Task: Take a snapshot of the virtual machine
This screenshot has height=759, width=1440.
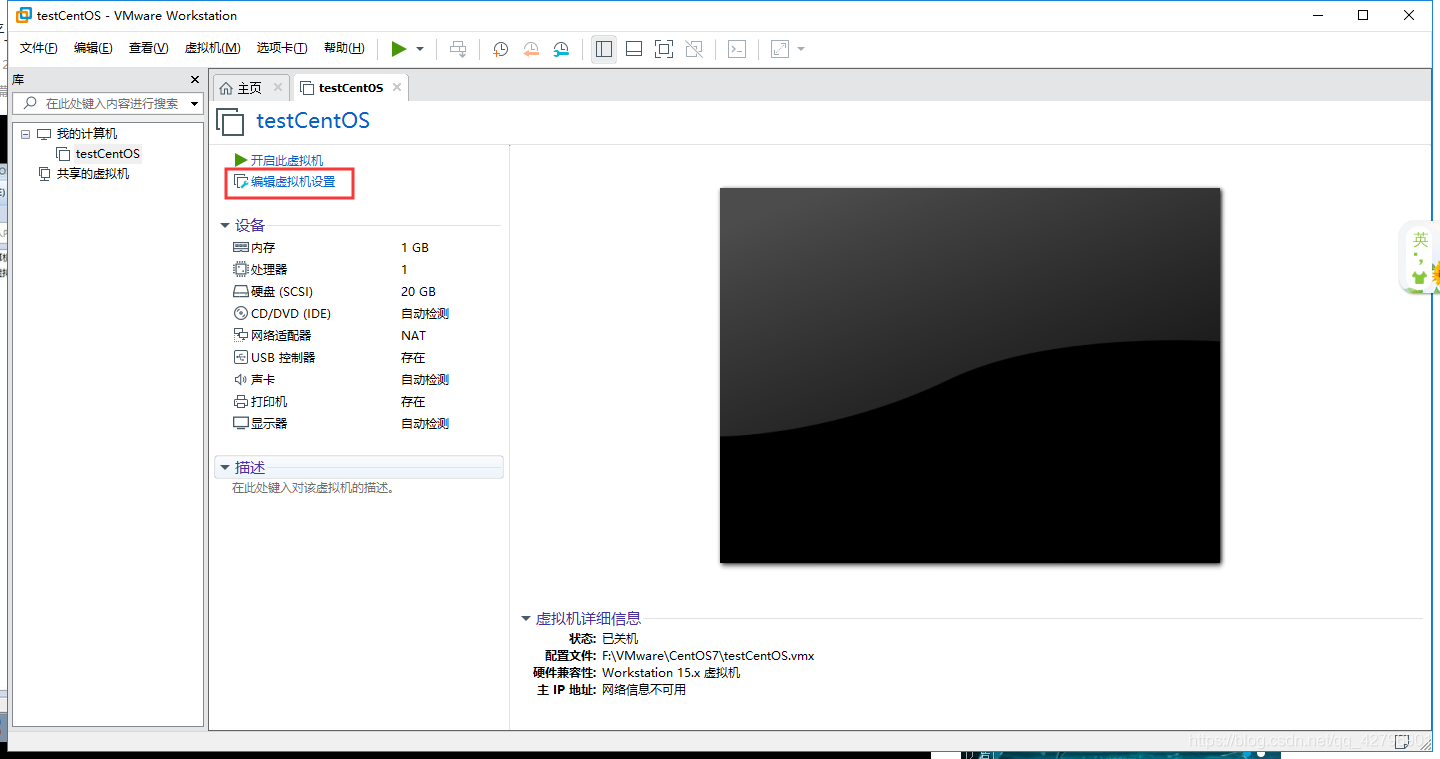Action: [x=500, y=48]
